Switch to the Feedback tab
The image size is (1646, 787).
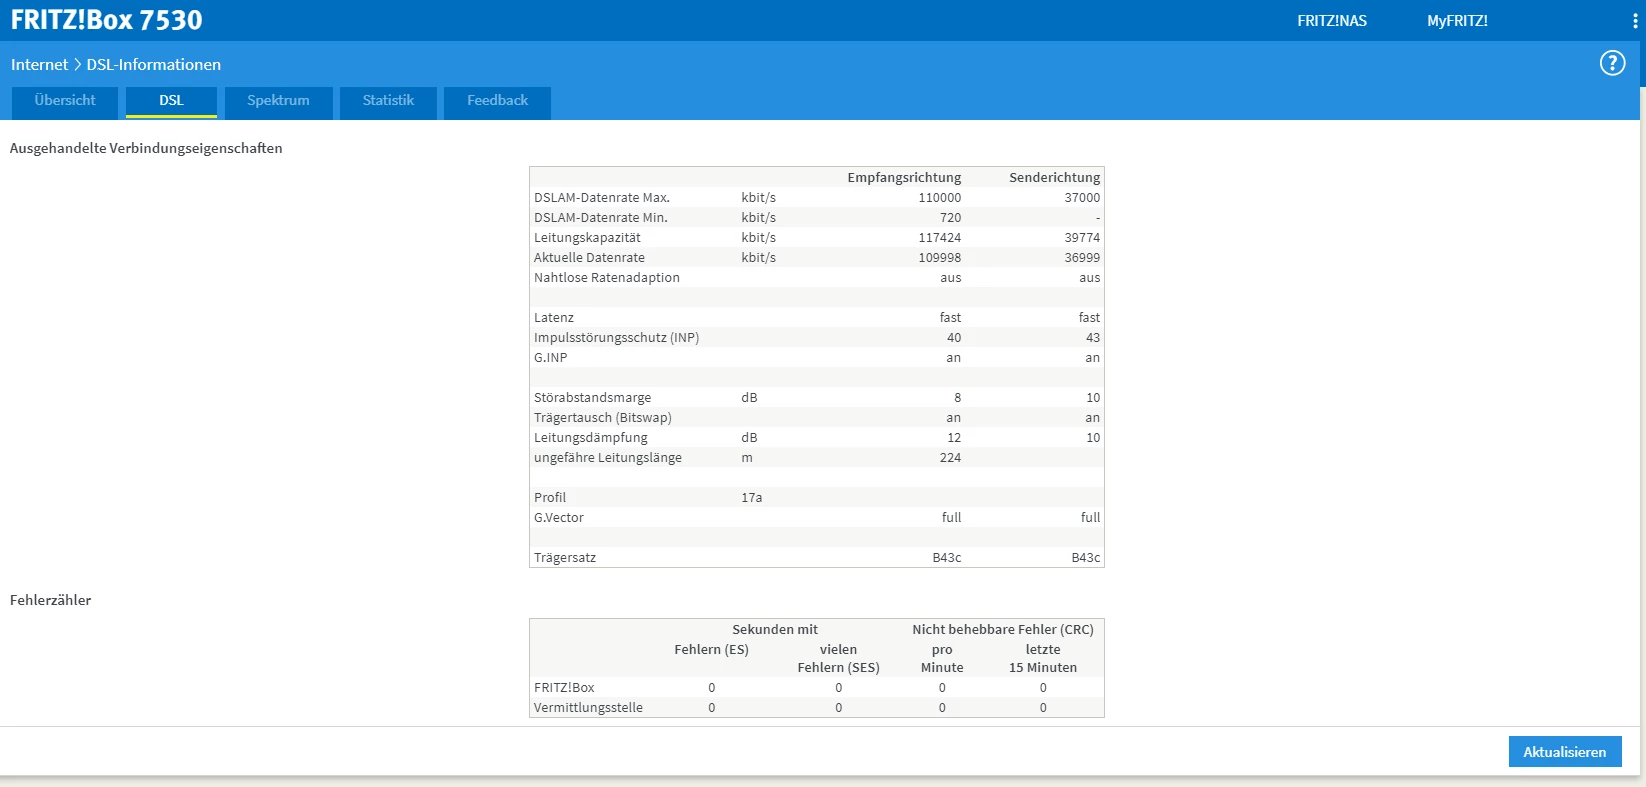coord(497,101)
